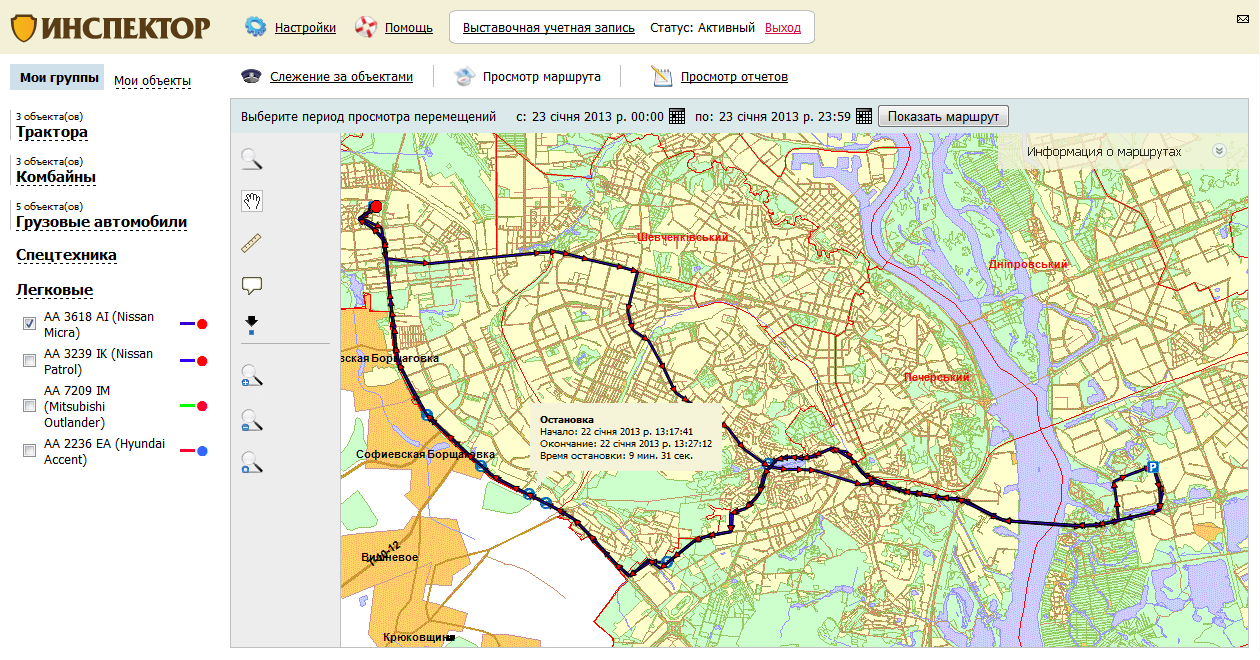This screenshot has width=1260, height=660.
Task: Open Просмотр отчетов section
Action: (x=734, y=76)
